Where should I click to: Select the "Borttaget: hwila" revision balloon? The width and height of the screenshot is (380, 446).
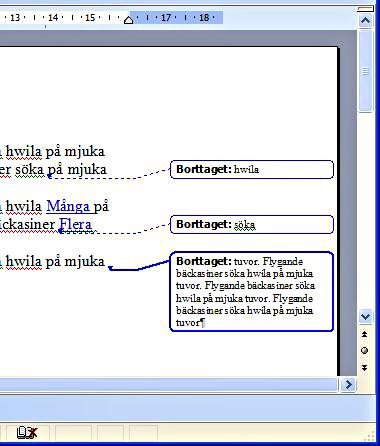[x=252, y=169]
